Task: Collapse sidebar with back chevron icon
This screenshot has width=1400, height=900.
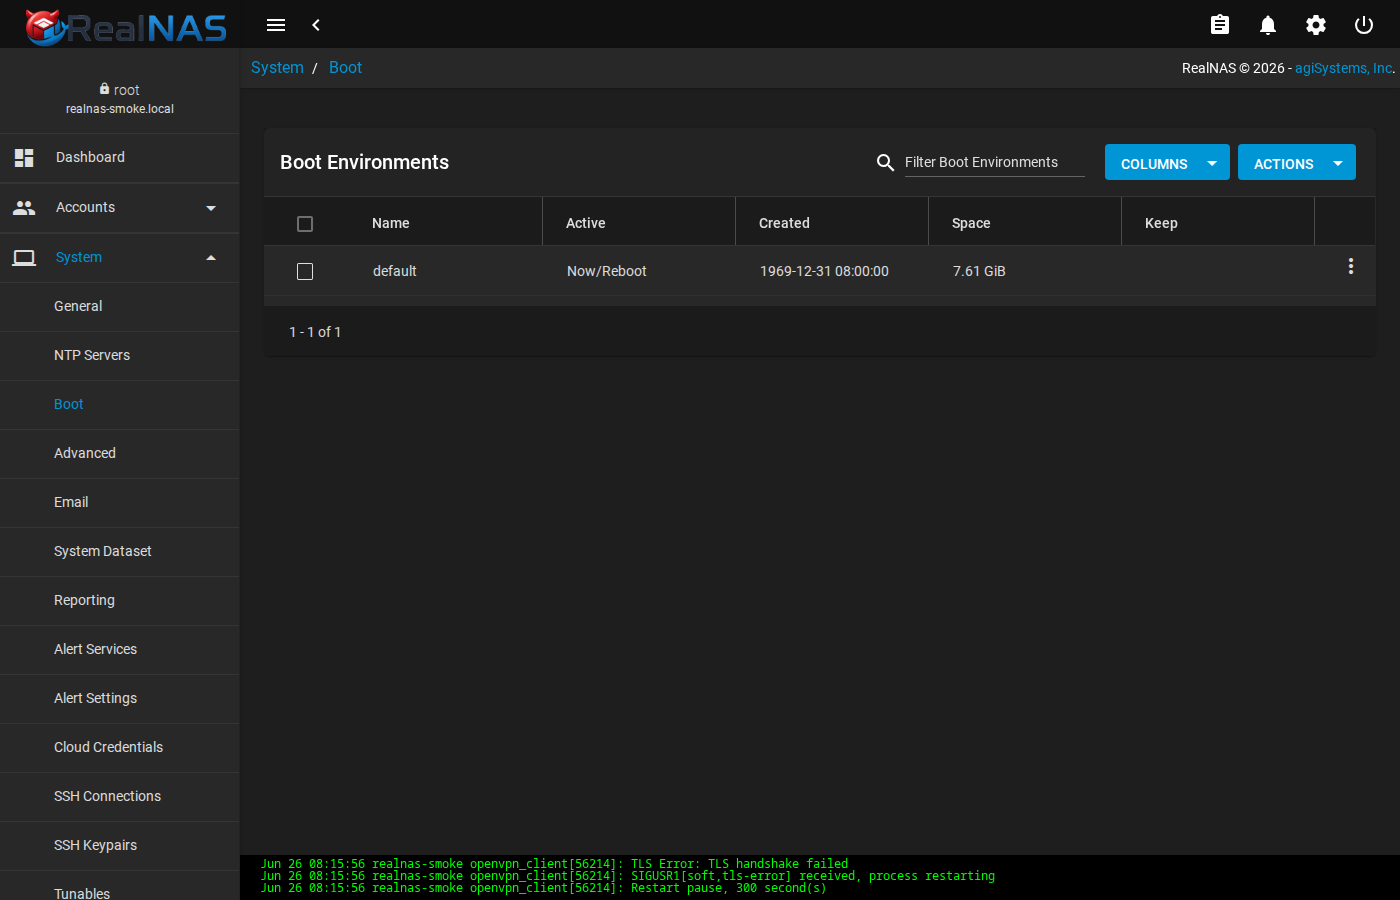Action: click(316, 25)
